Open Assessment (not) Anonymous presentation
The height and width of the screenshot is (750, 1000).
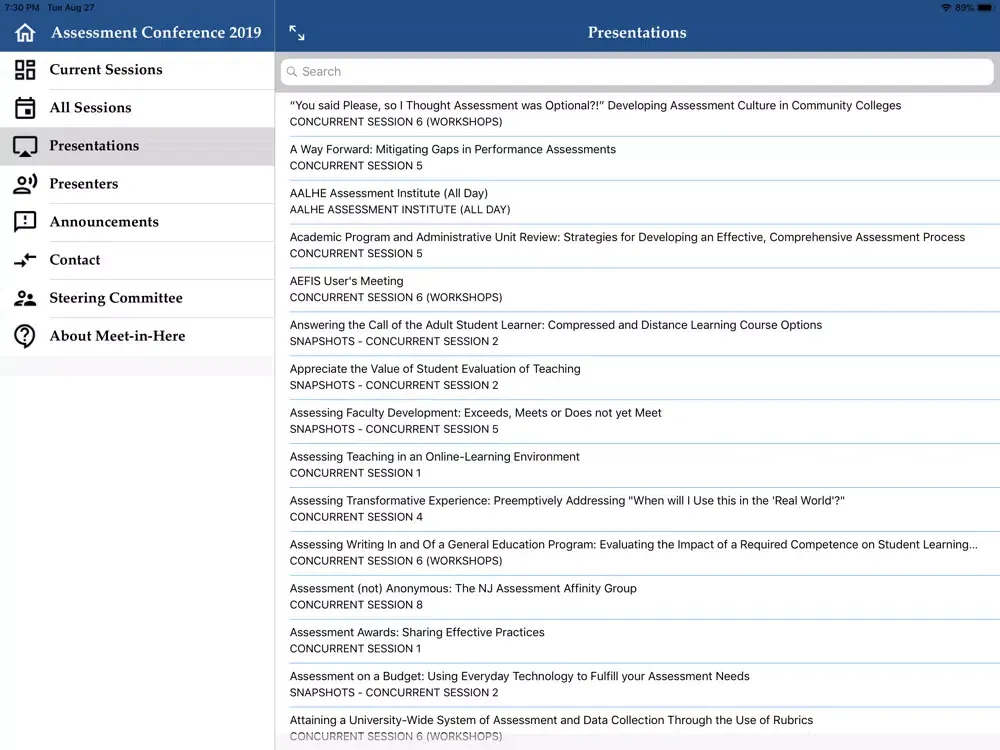[638, 598]
